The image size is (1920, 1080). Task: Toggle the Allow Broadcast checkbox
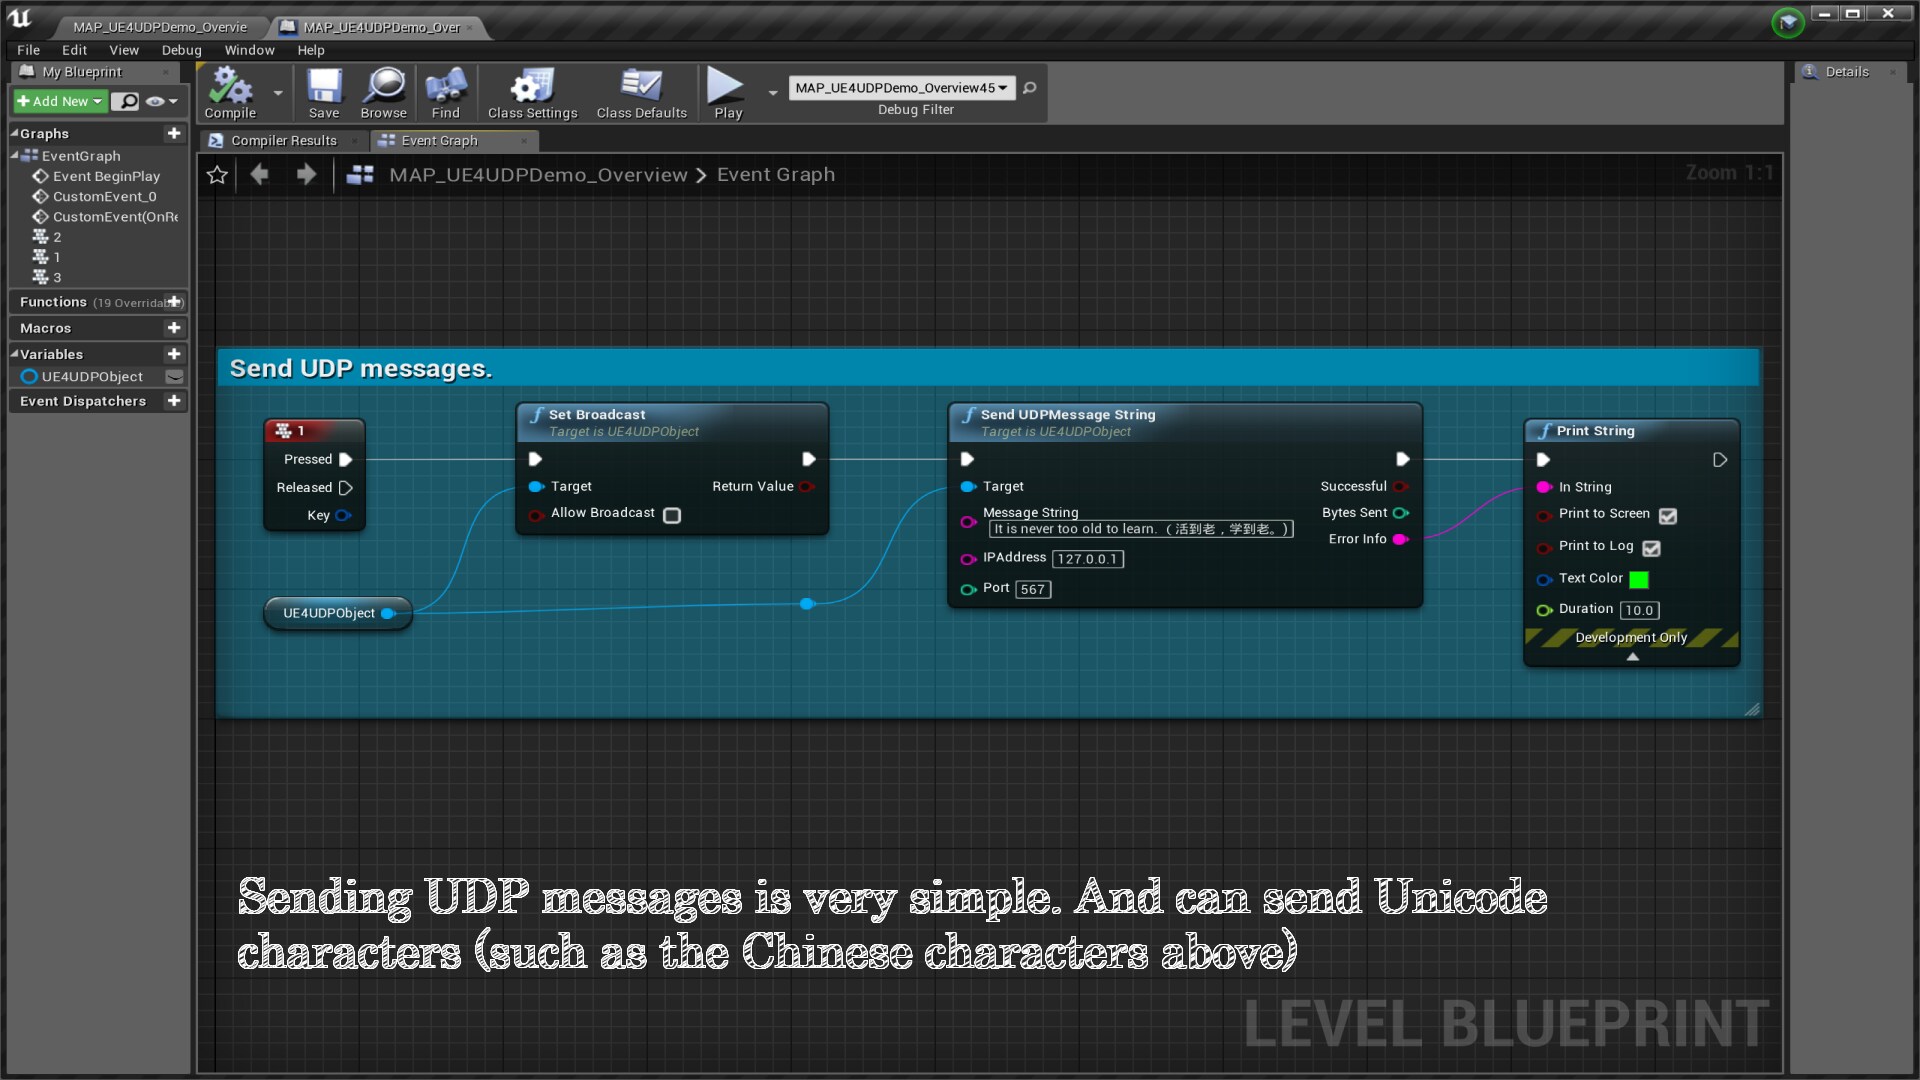(671, 514)
